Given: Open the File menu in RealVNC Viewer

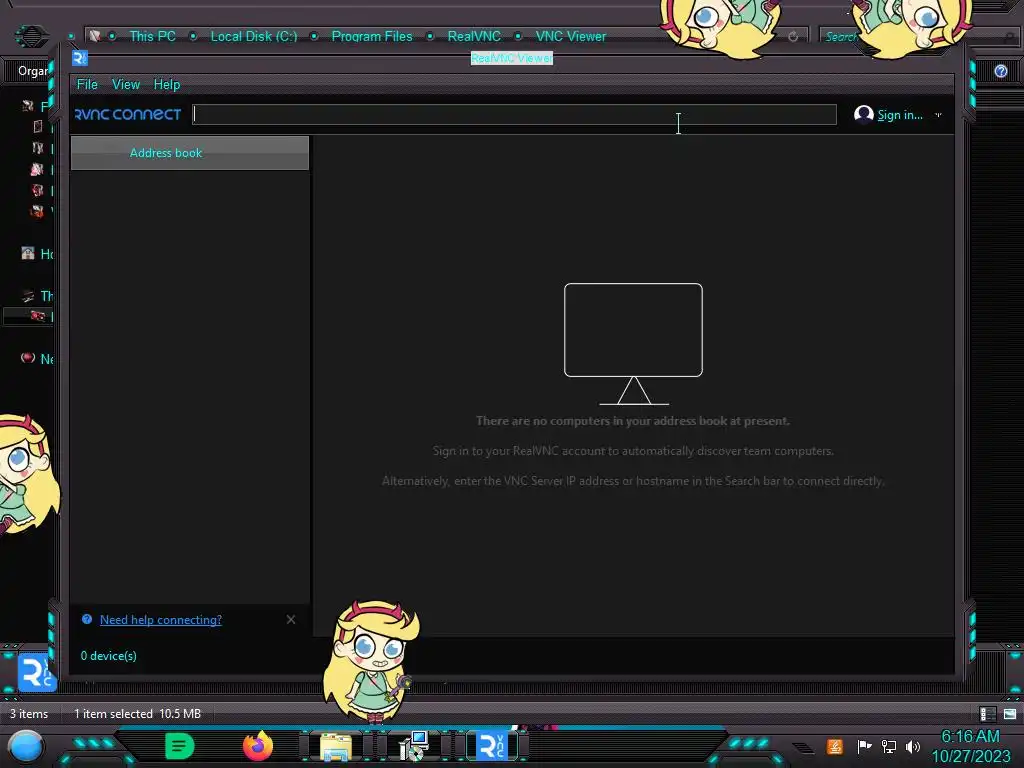Looking at the screenshot, I should pos(87,84).
